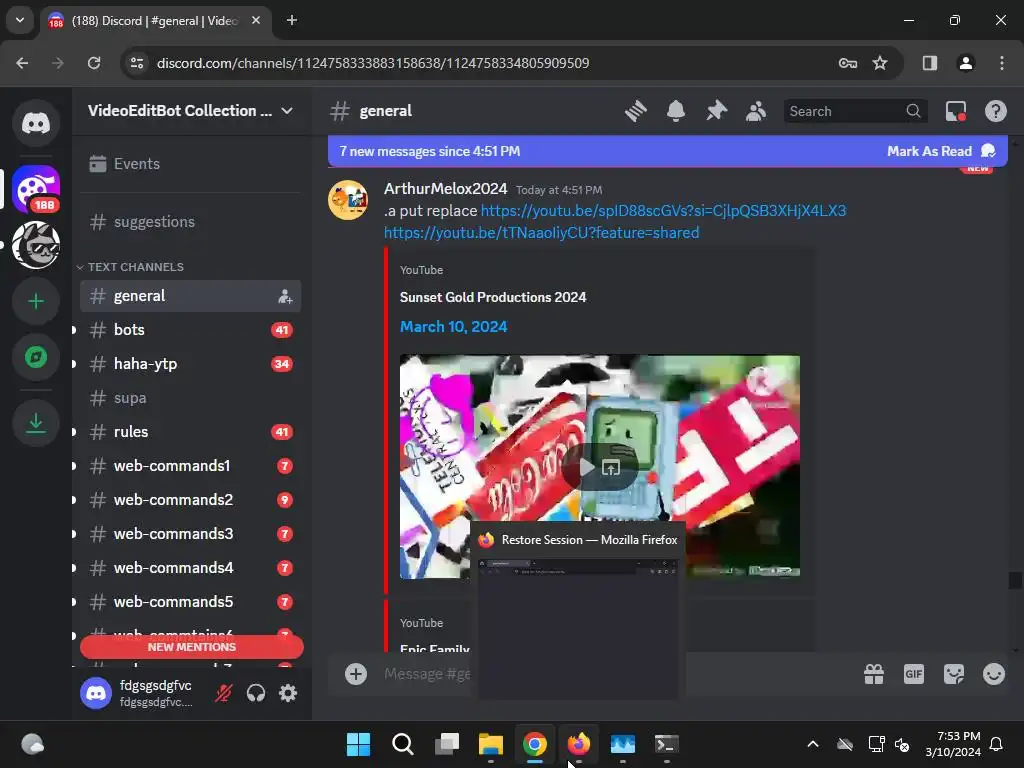Open youtu.be/spID88scGVs link
The width and height of the screenshot is (1024, 768).
tap(663, 211)
